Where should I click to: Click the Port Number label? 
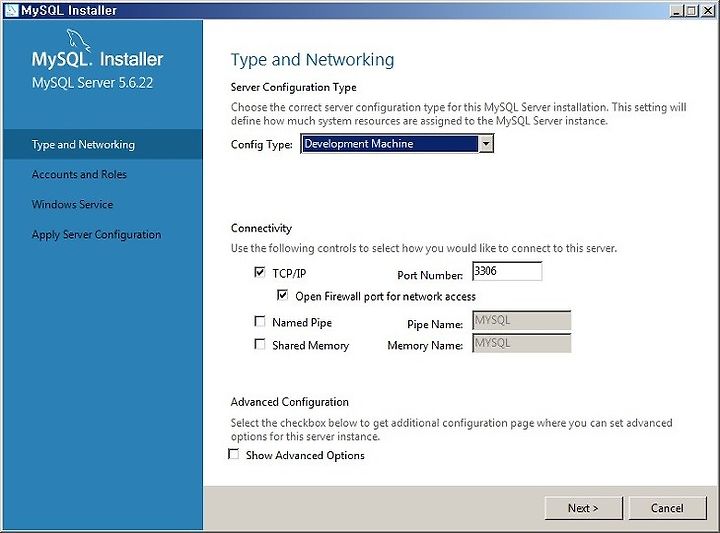(x=430, y=275)
